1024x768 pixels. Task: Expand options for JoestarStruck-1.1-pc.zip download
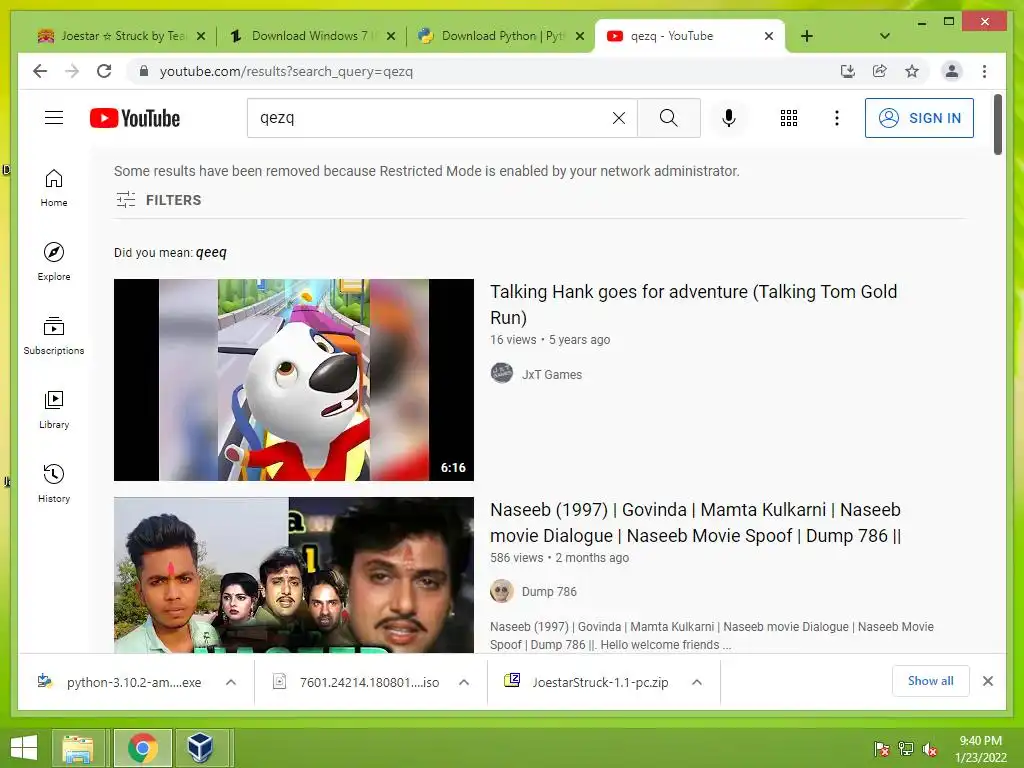click(x=697, y=682)
